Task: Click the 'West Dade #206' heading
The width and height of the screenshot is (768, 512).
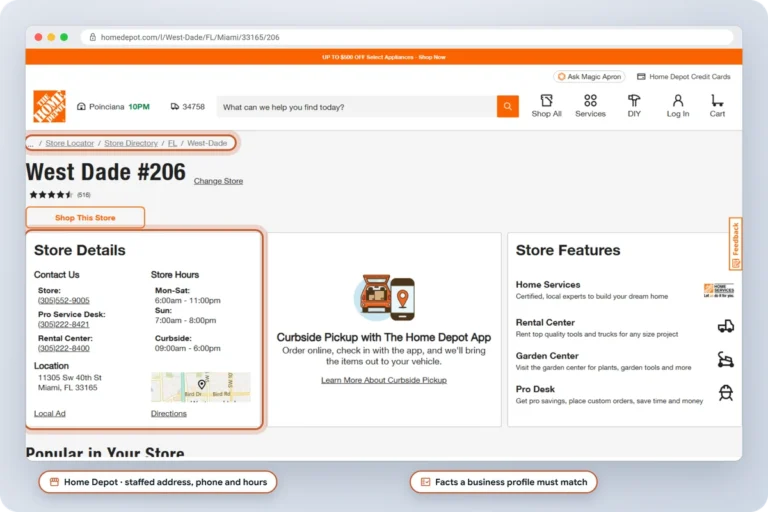Action: (x=106, y=172)
